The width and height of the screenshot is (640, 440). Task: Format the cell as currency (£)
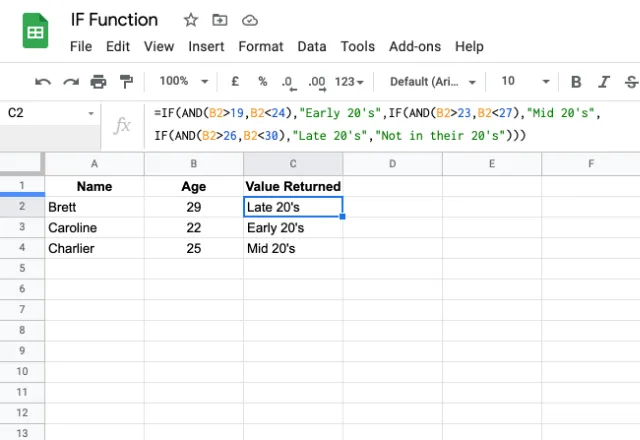click(x=234, y=82)
